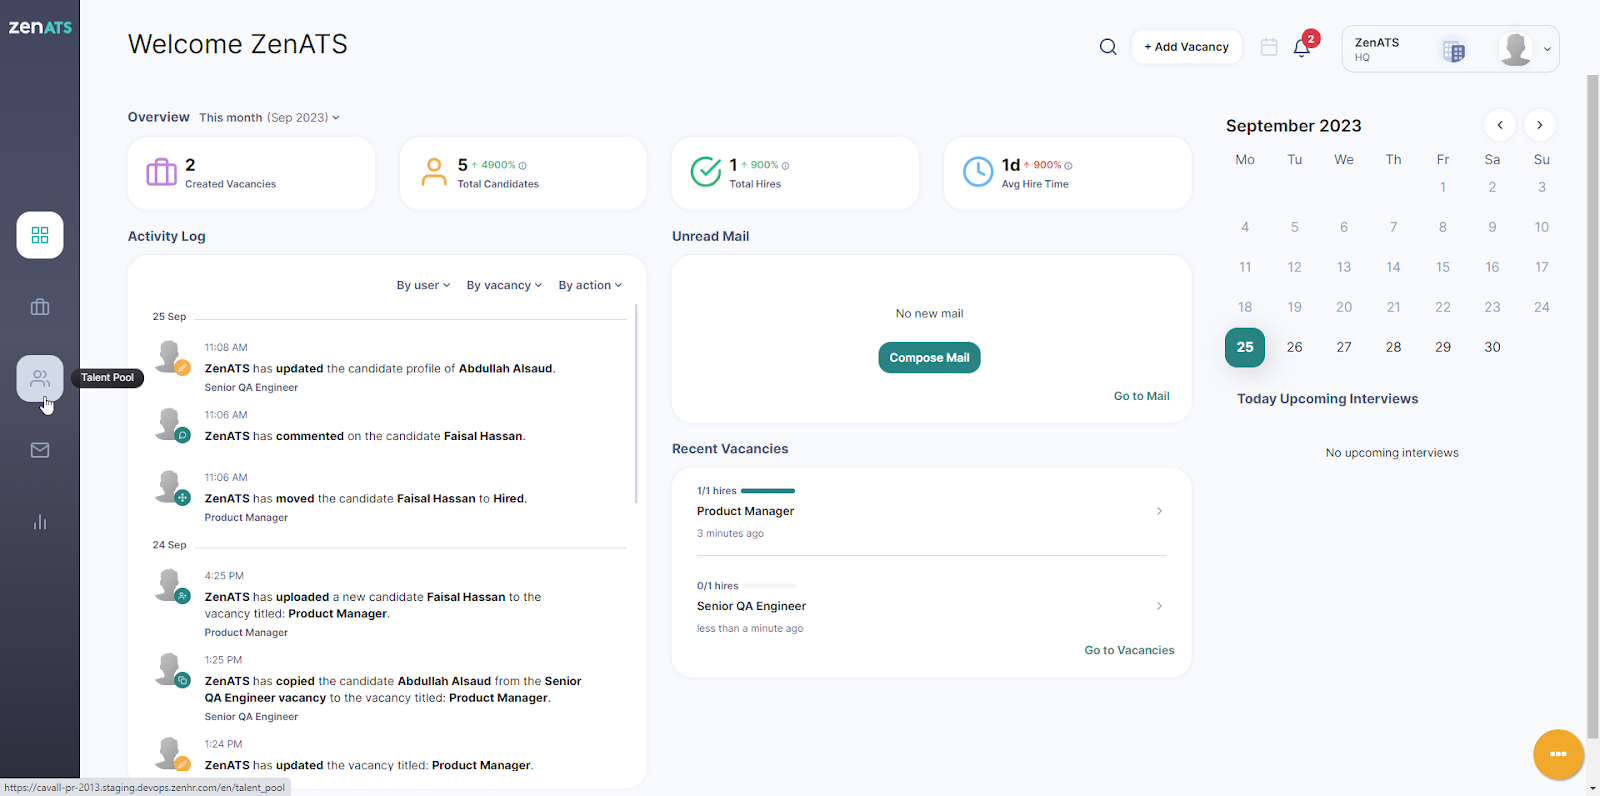Click the Total Hires checkmark icon
This screenshot has height=796, width=1600.
(706, 172)
